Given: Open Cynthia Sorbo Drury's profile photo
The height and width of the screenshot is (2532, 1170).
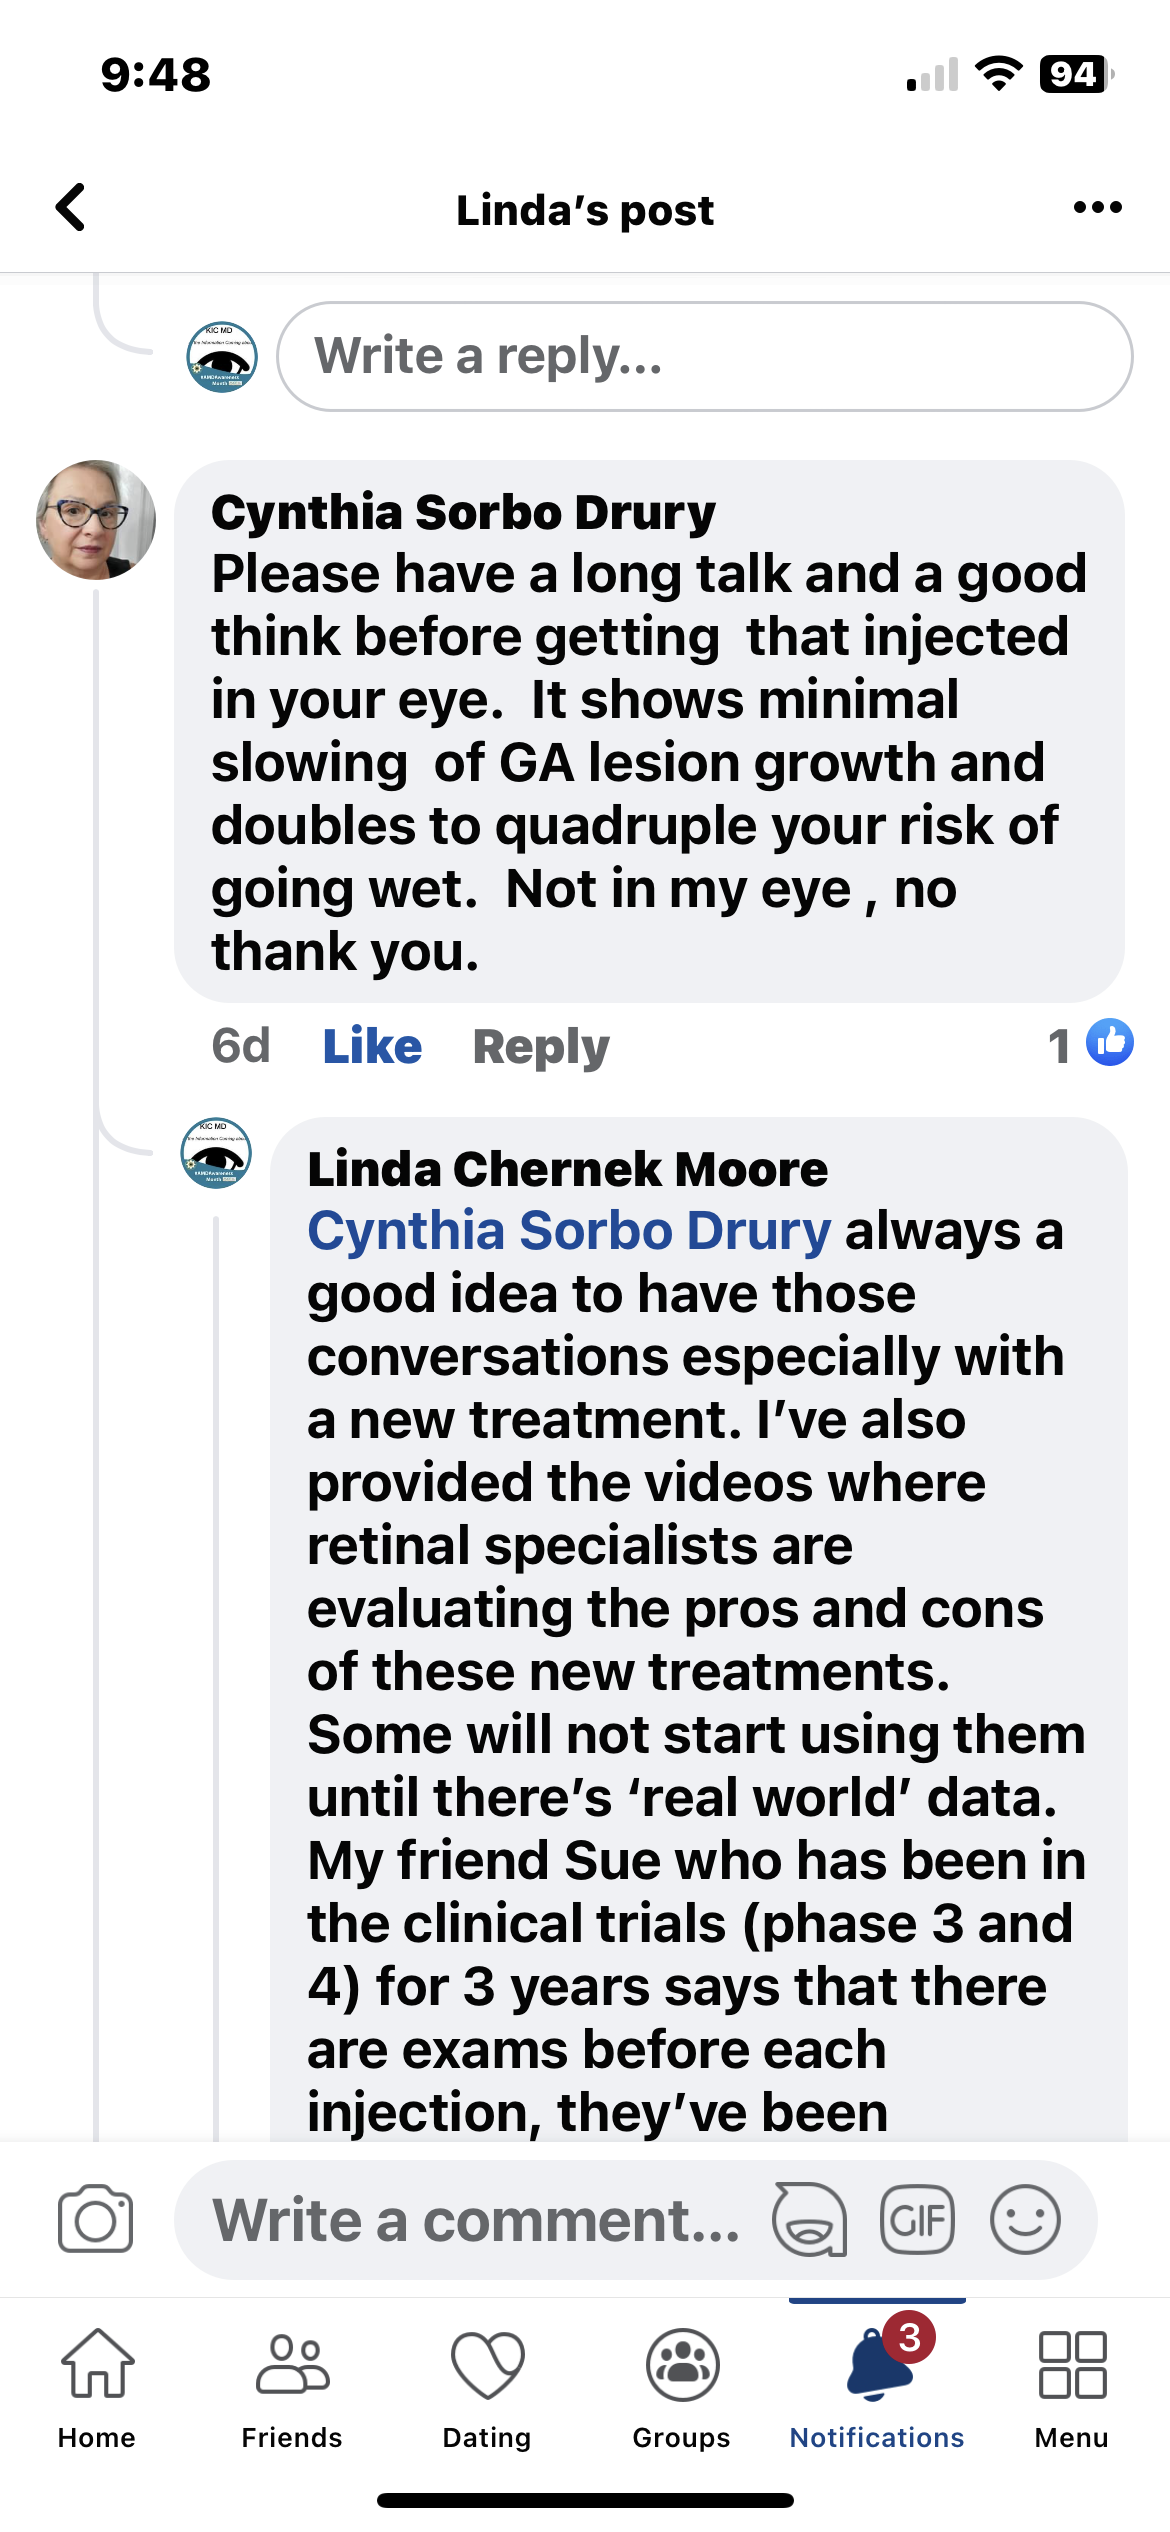Looking at the screenshot, I should click(96, 520).
